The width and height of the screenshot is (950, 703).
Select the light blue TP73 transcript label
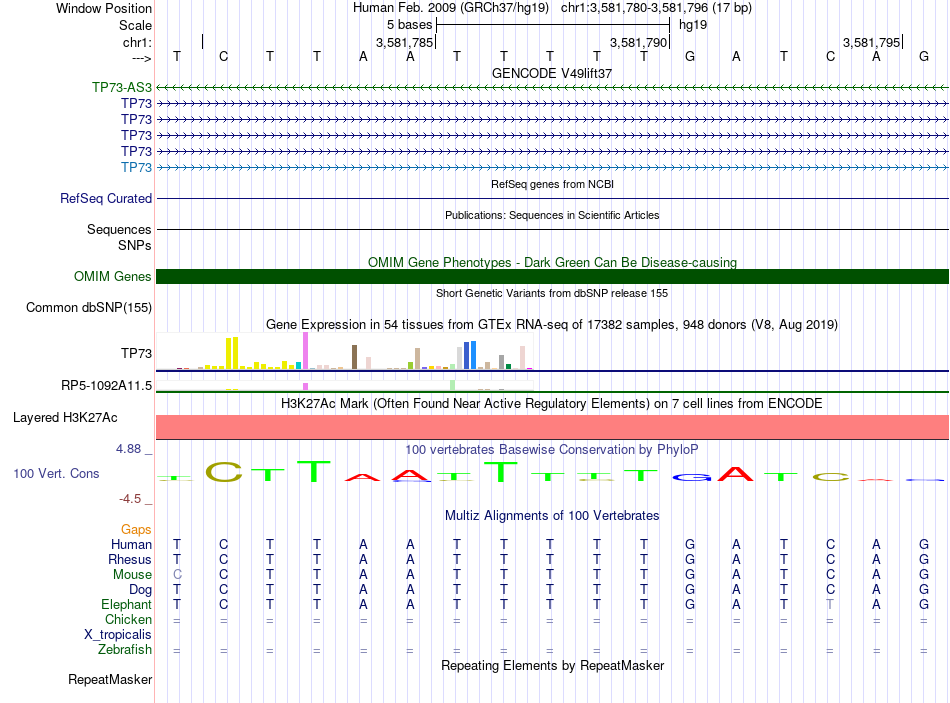click(x=136, y=167)
